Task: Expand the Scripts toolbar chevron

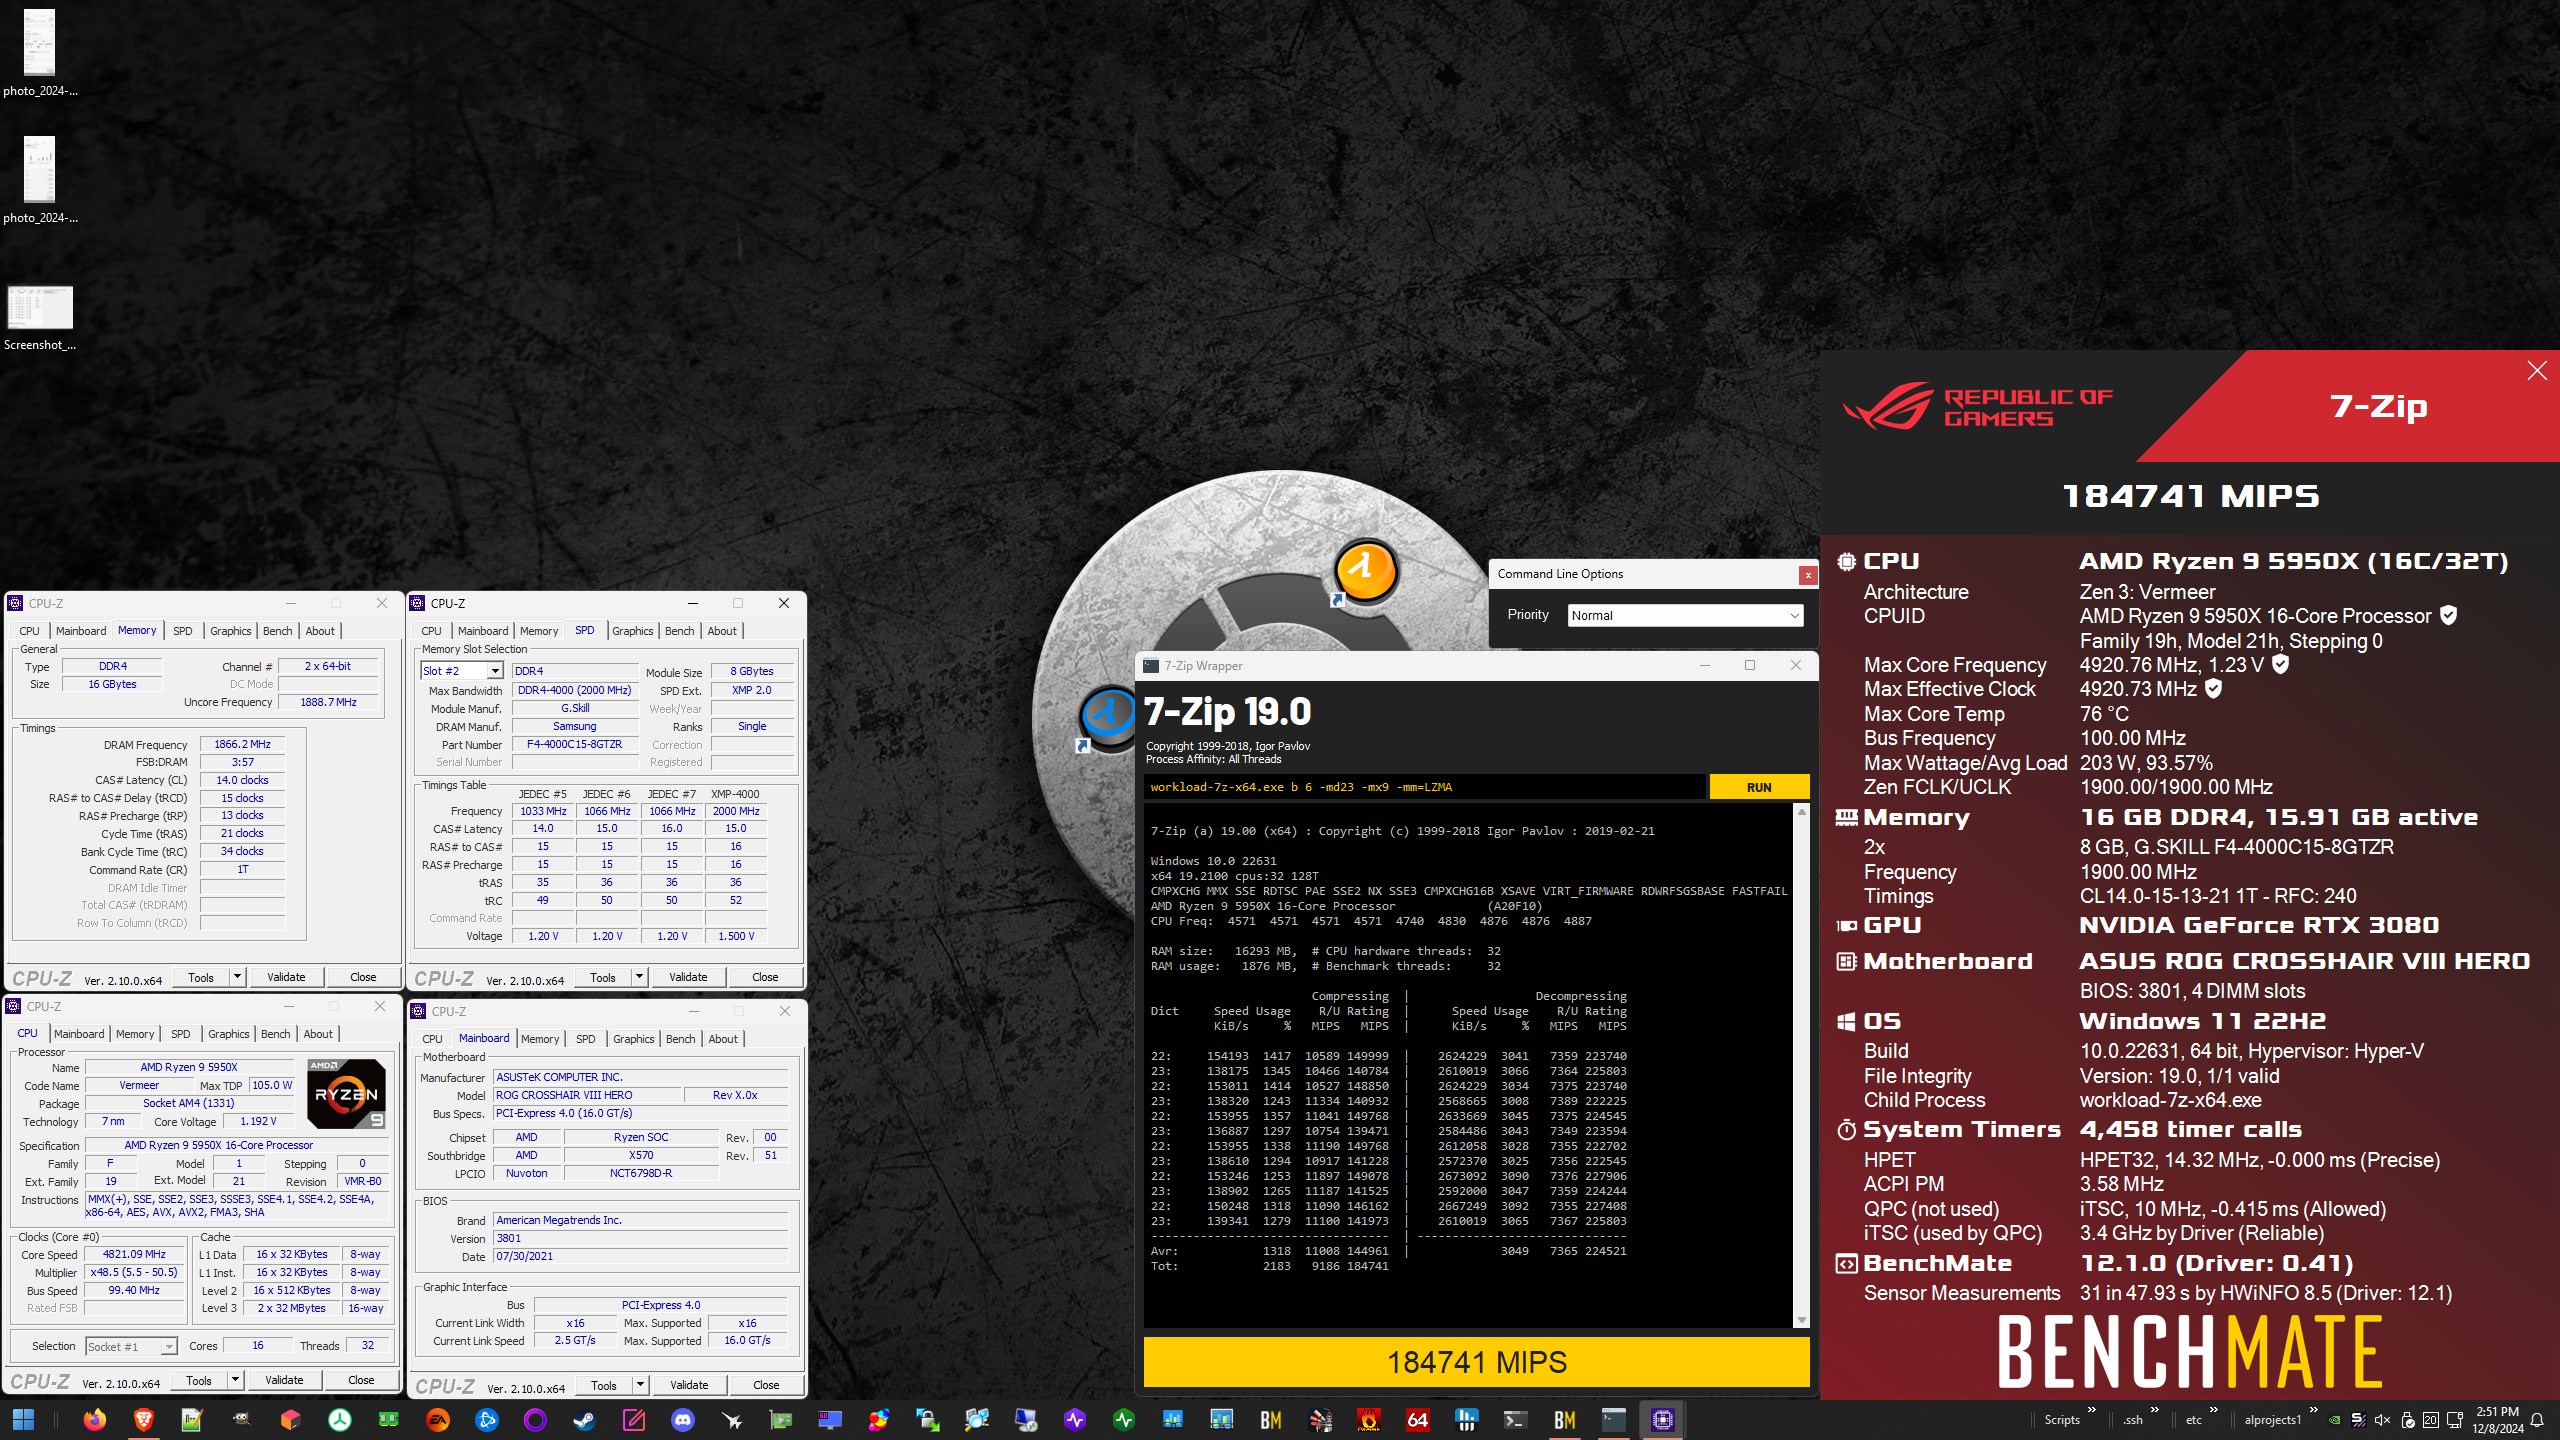Action: (x=2091, y=1410)
